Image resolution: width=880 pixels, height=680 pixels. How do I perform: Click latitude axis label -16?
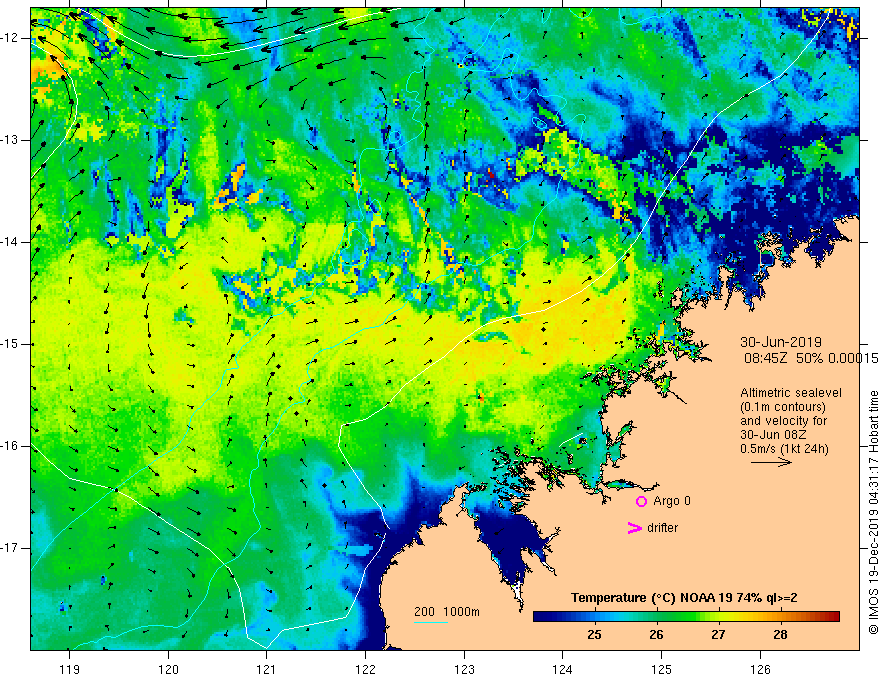click(x=10, y=446)
